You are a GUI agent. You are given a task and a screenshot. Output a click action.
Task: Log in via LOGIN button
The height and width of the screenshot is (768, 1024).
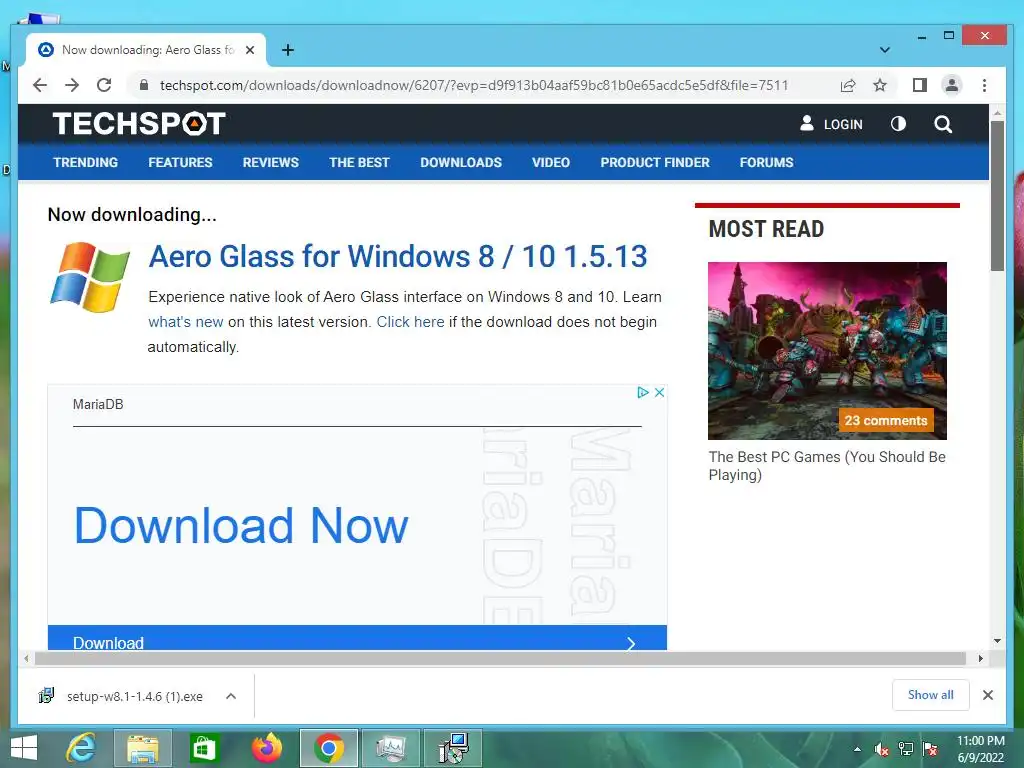[831, 123]
